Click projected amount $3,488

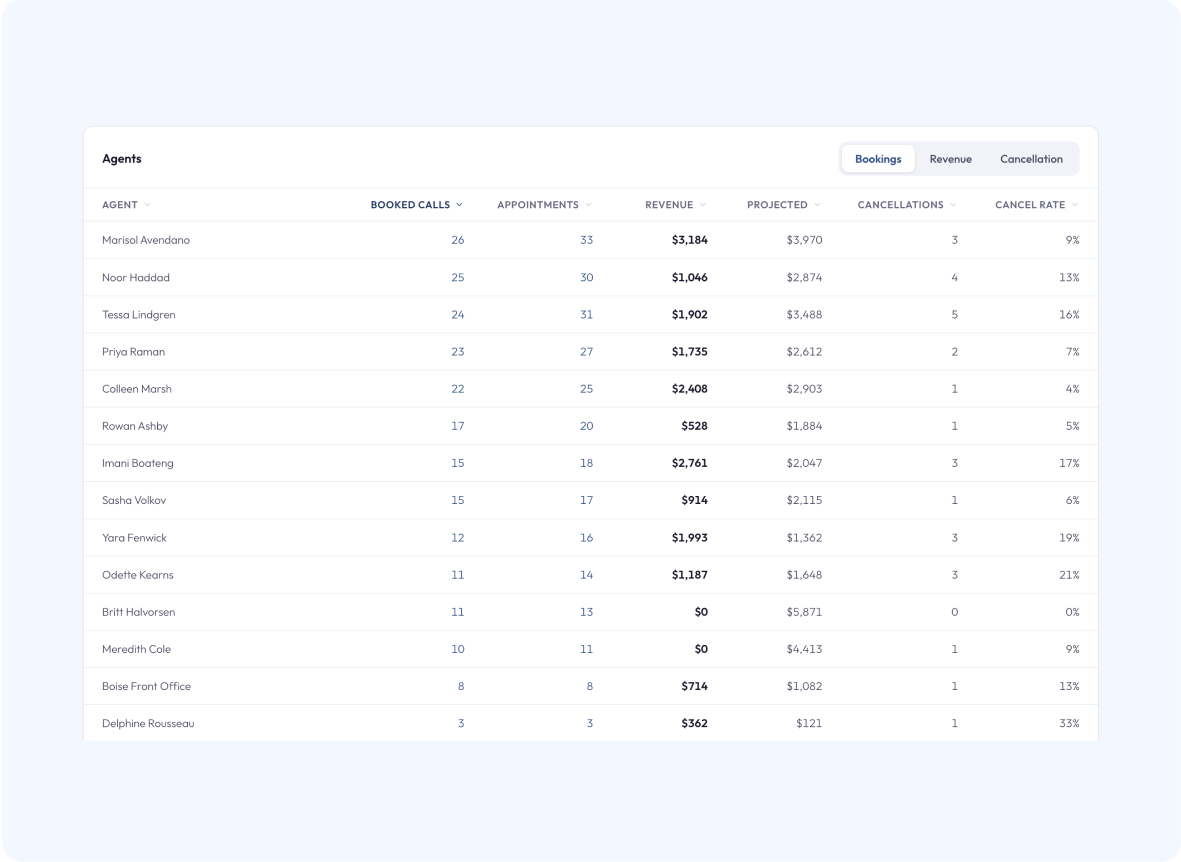point(804,314)
